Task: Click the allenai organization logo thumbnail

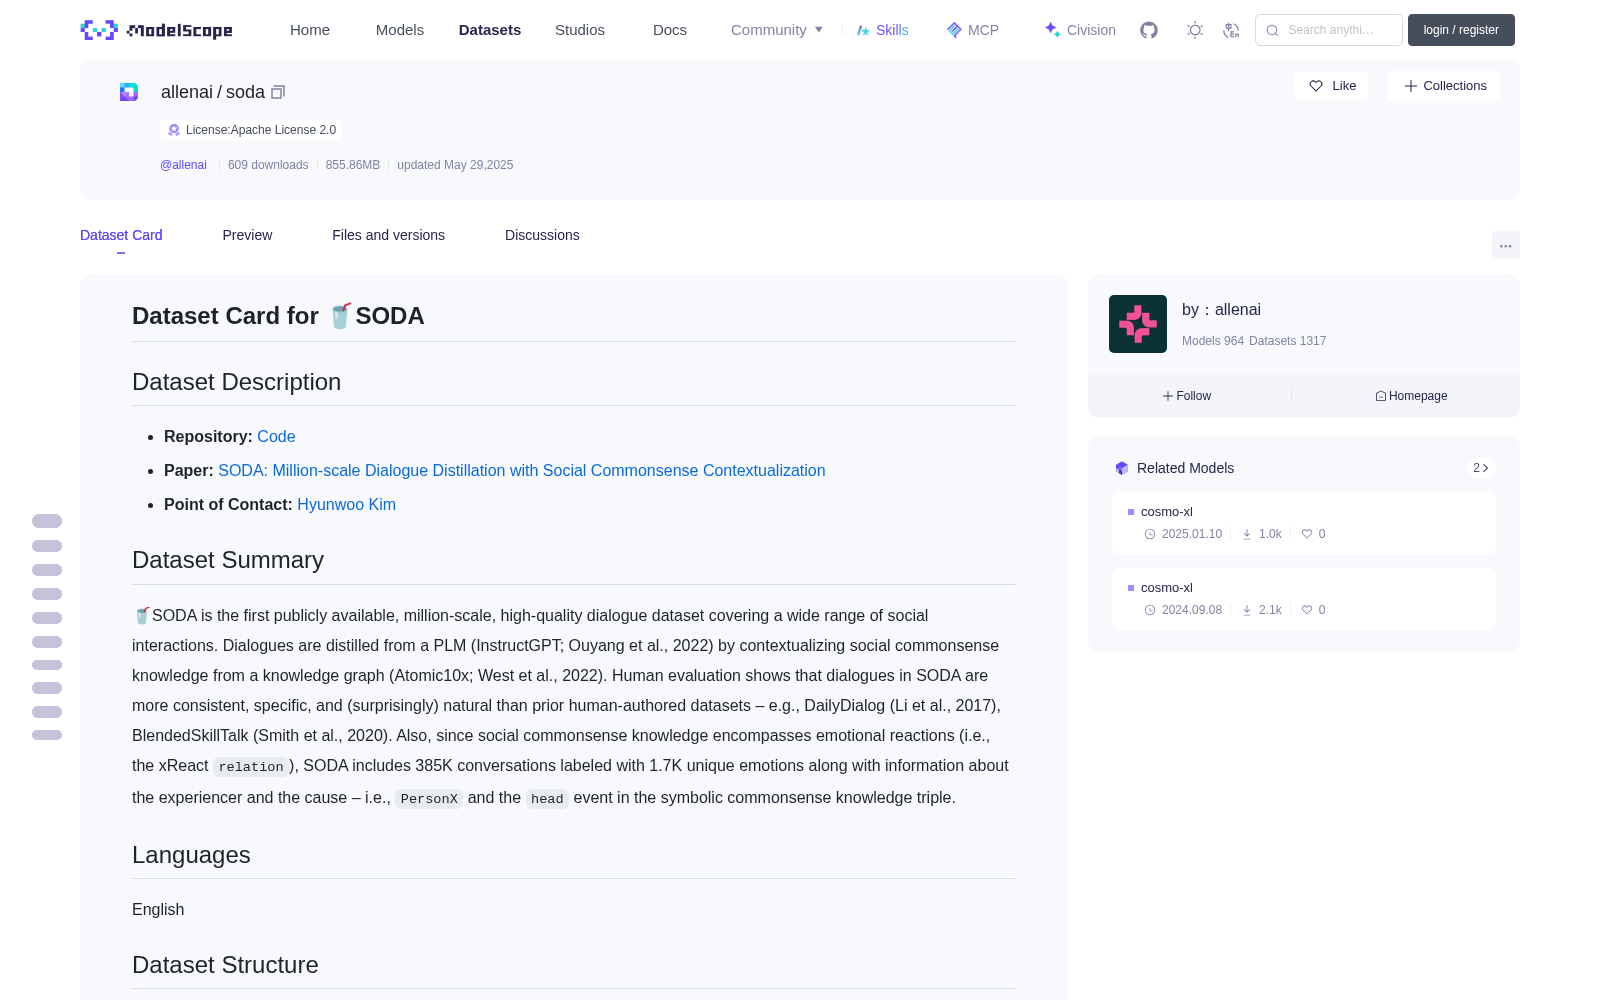Action: [1138, 324]
